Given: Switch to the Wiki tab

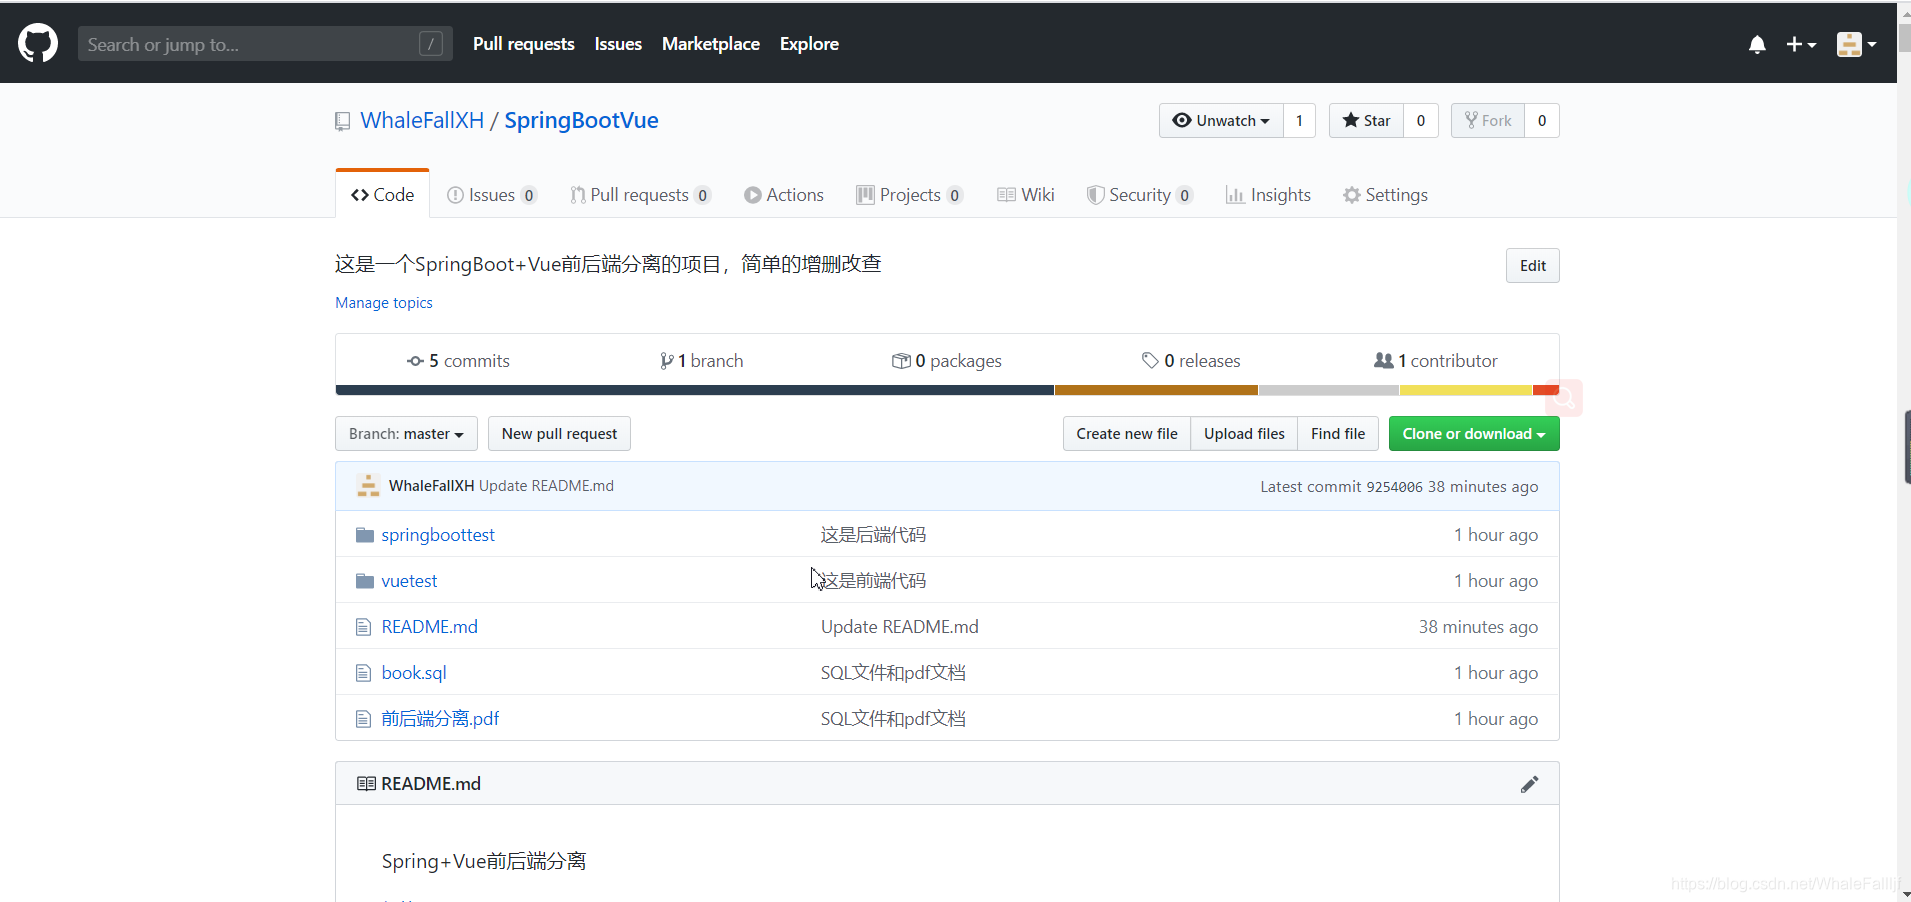Looking at the screenshot, I should point(1026,195).
